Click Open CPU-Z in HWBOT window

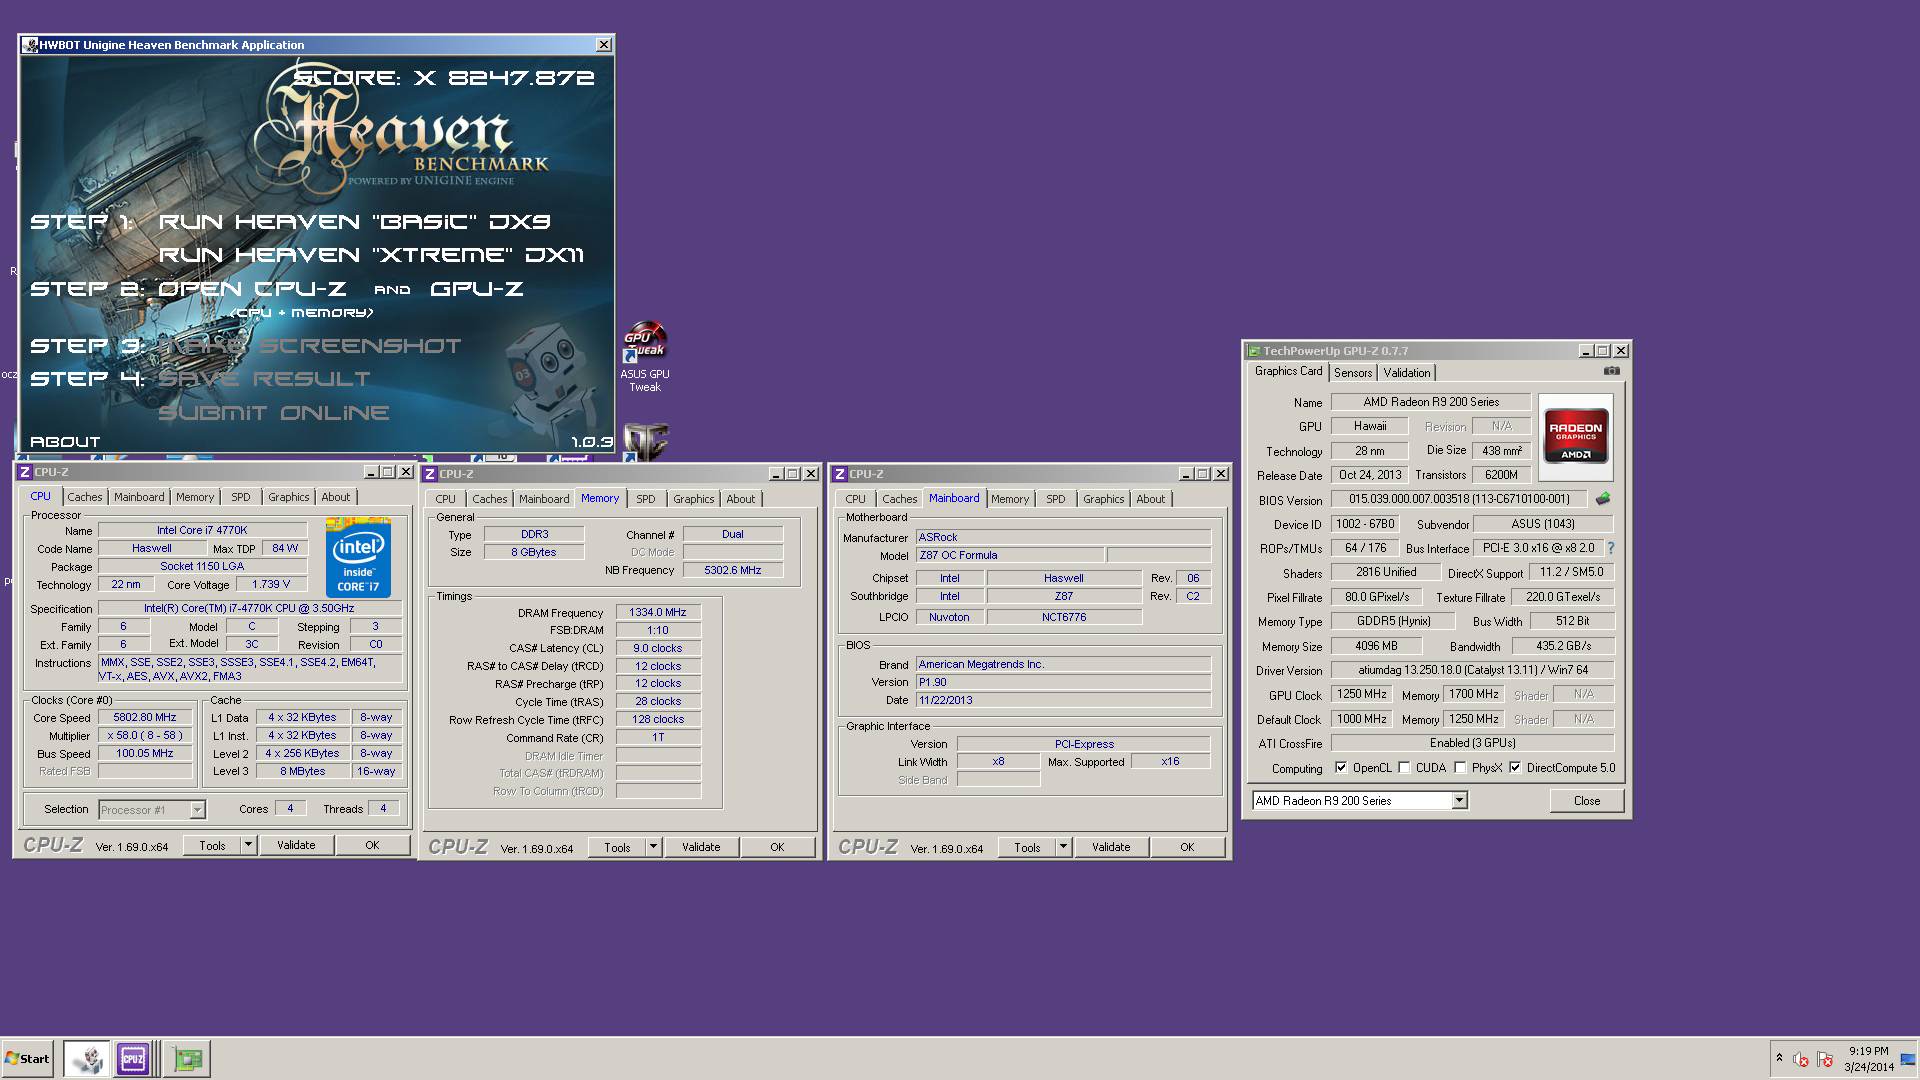coord(252,289)
